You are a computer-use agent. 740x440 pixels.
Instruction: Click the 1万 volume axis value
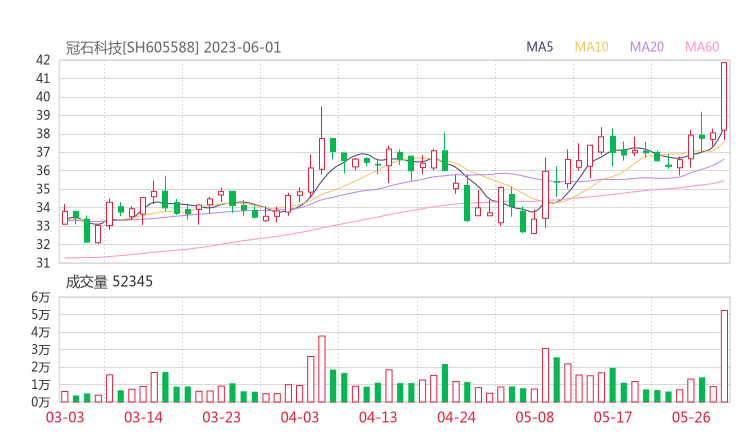coord(41,385)
